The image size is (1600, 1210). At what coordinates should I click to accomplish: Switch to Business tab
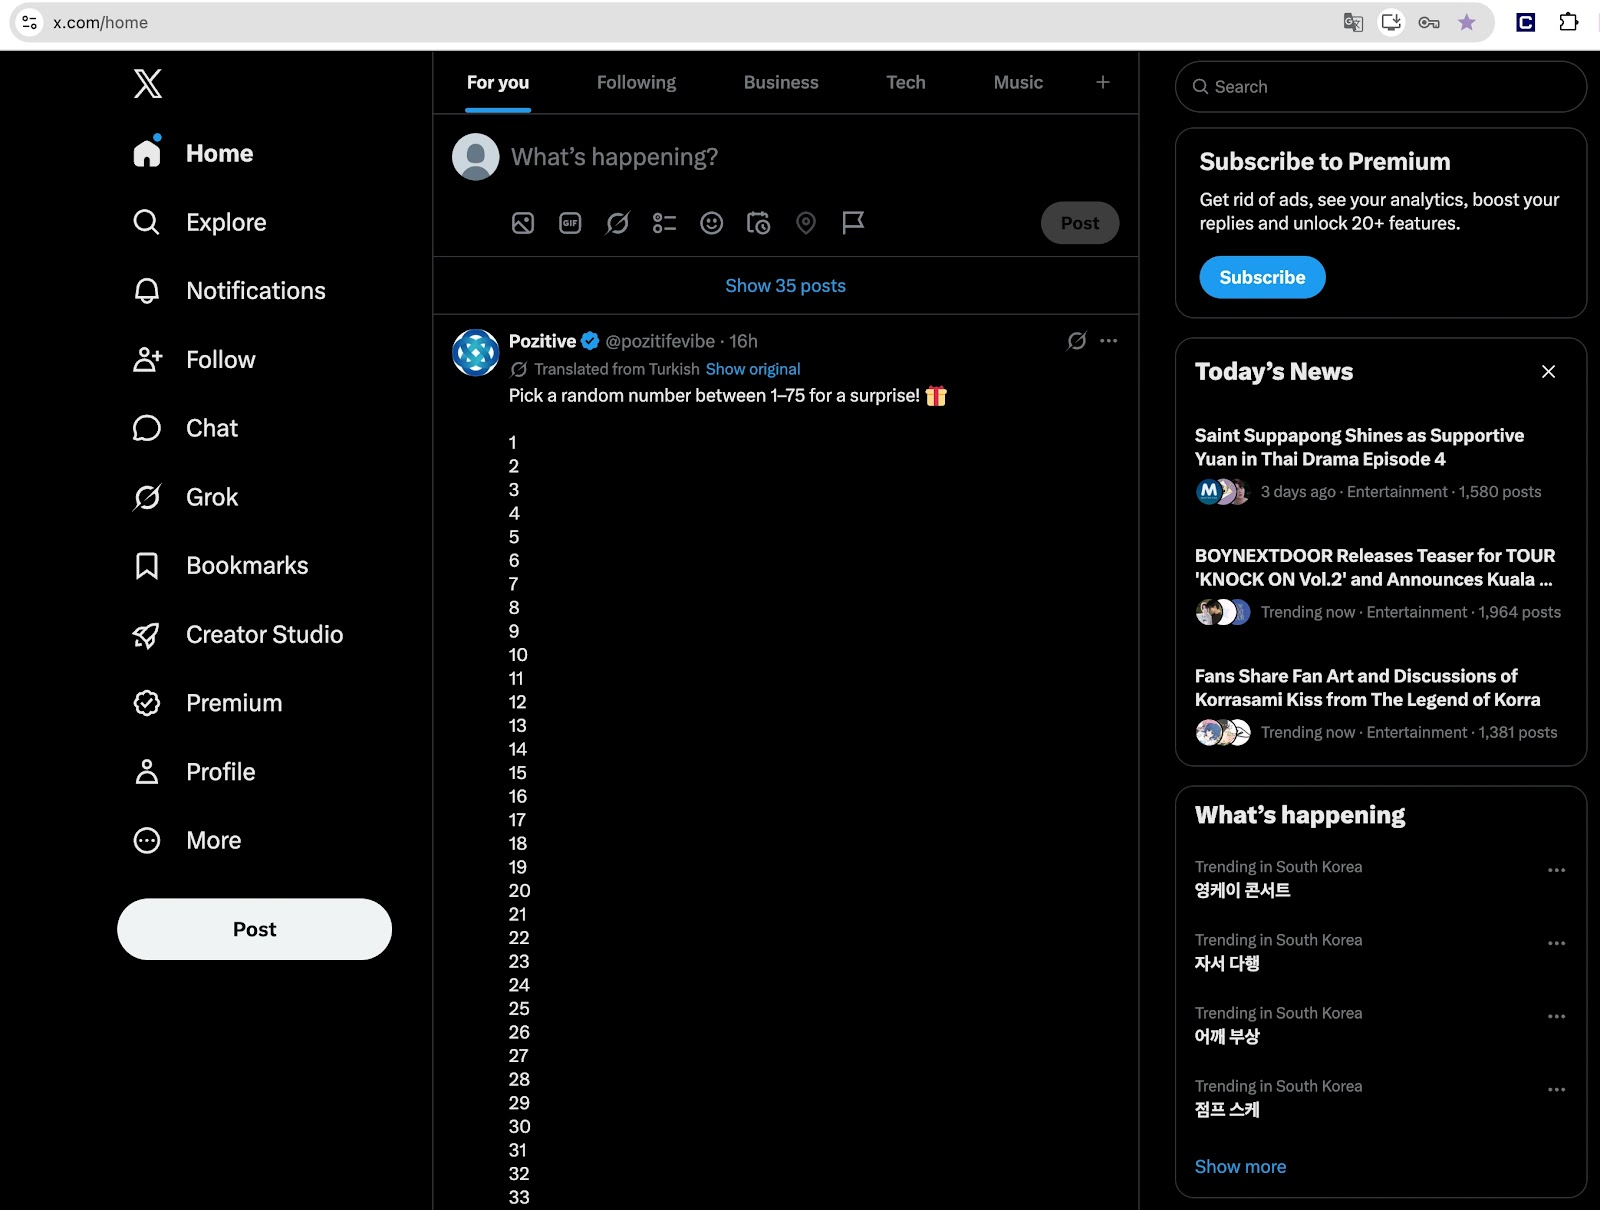[781, 83]
